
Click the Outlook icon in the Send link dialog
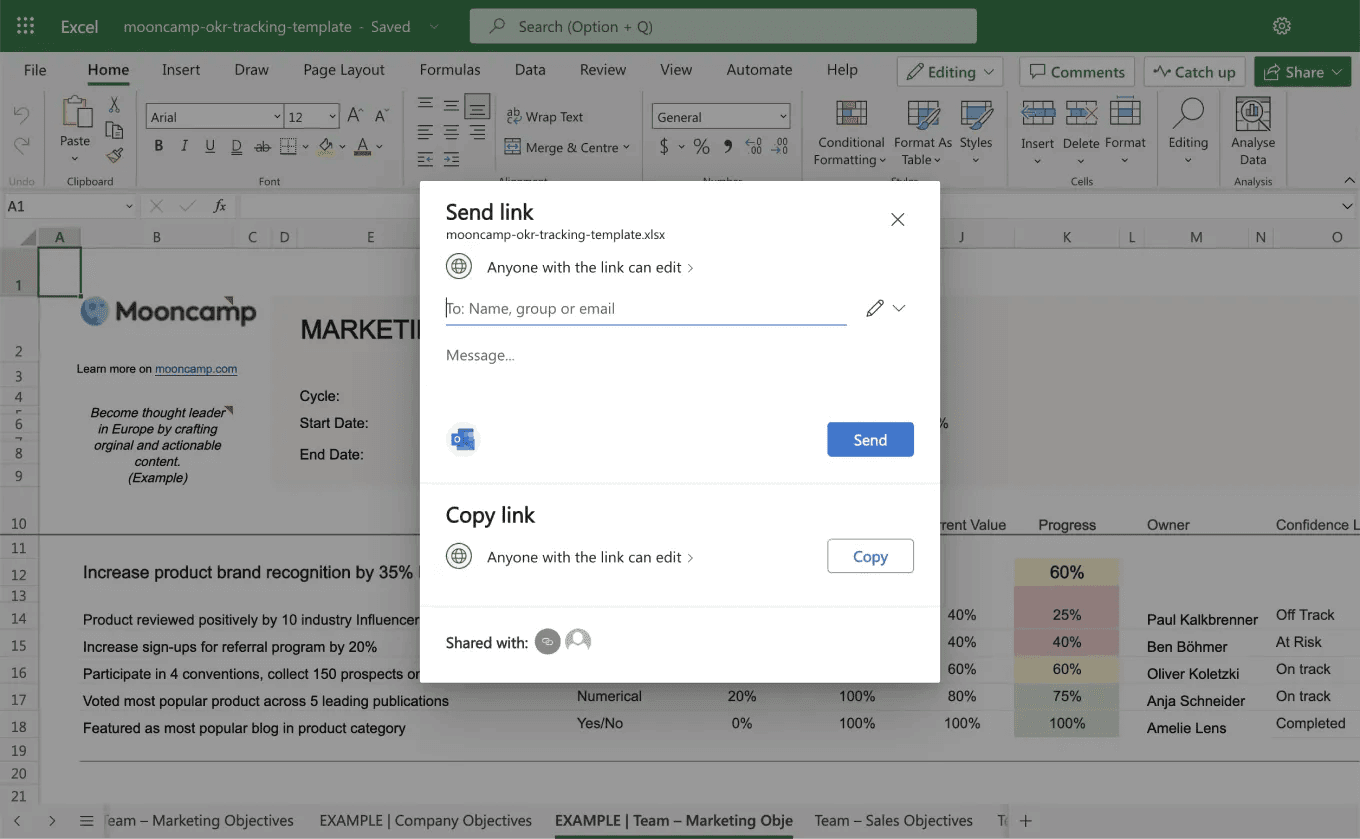click(x=463, y=439)
